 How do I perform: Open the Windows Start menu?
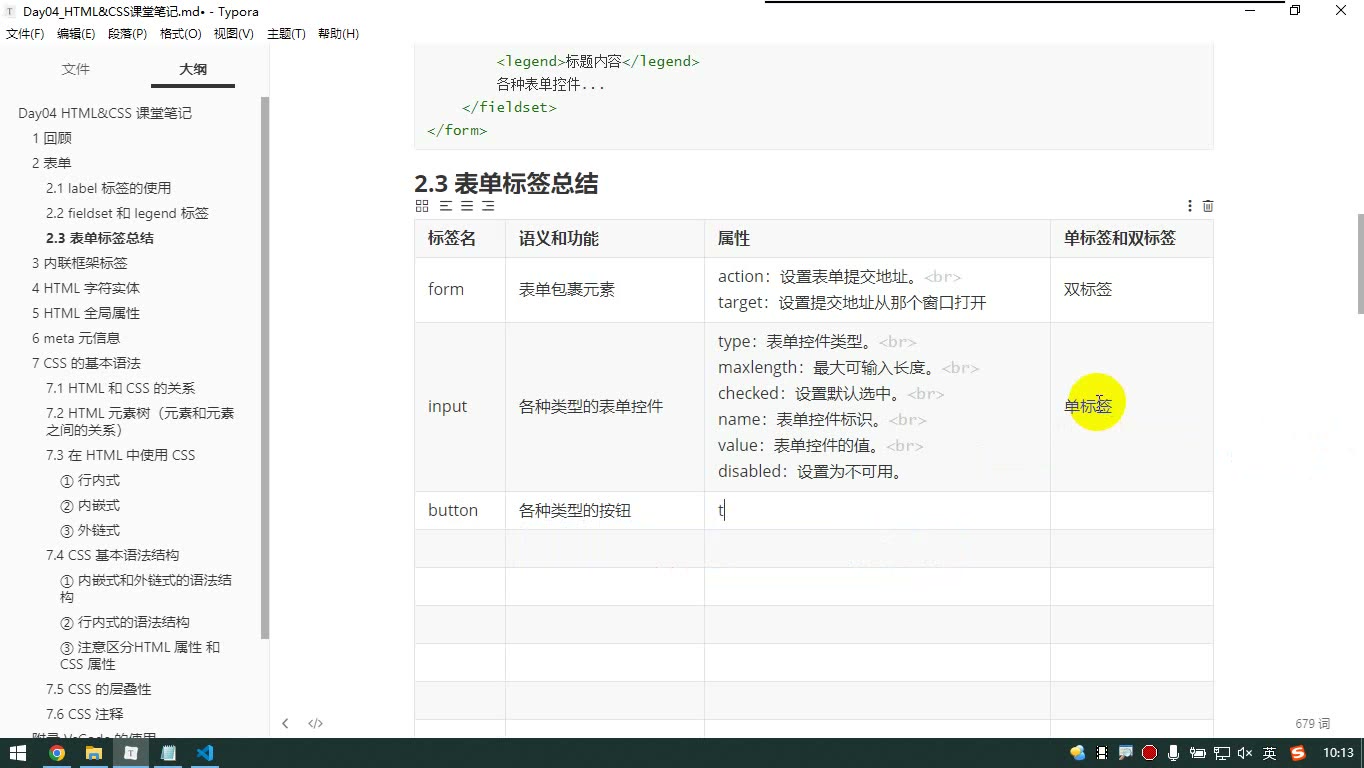click(x=17, y=753)
